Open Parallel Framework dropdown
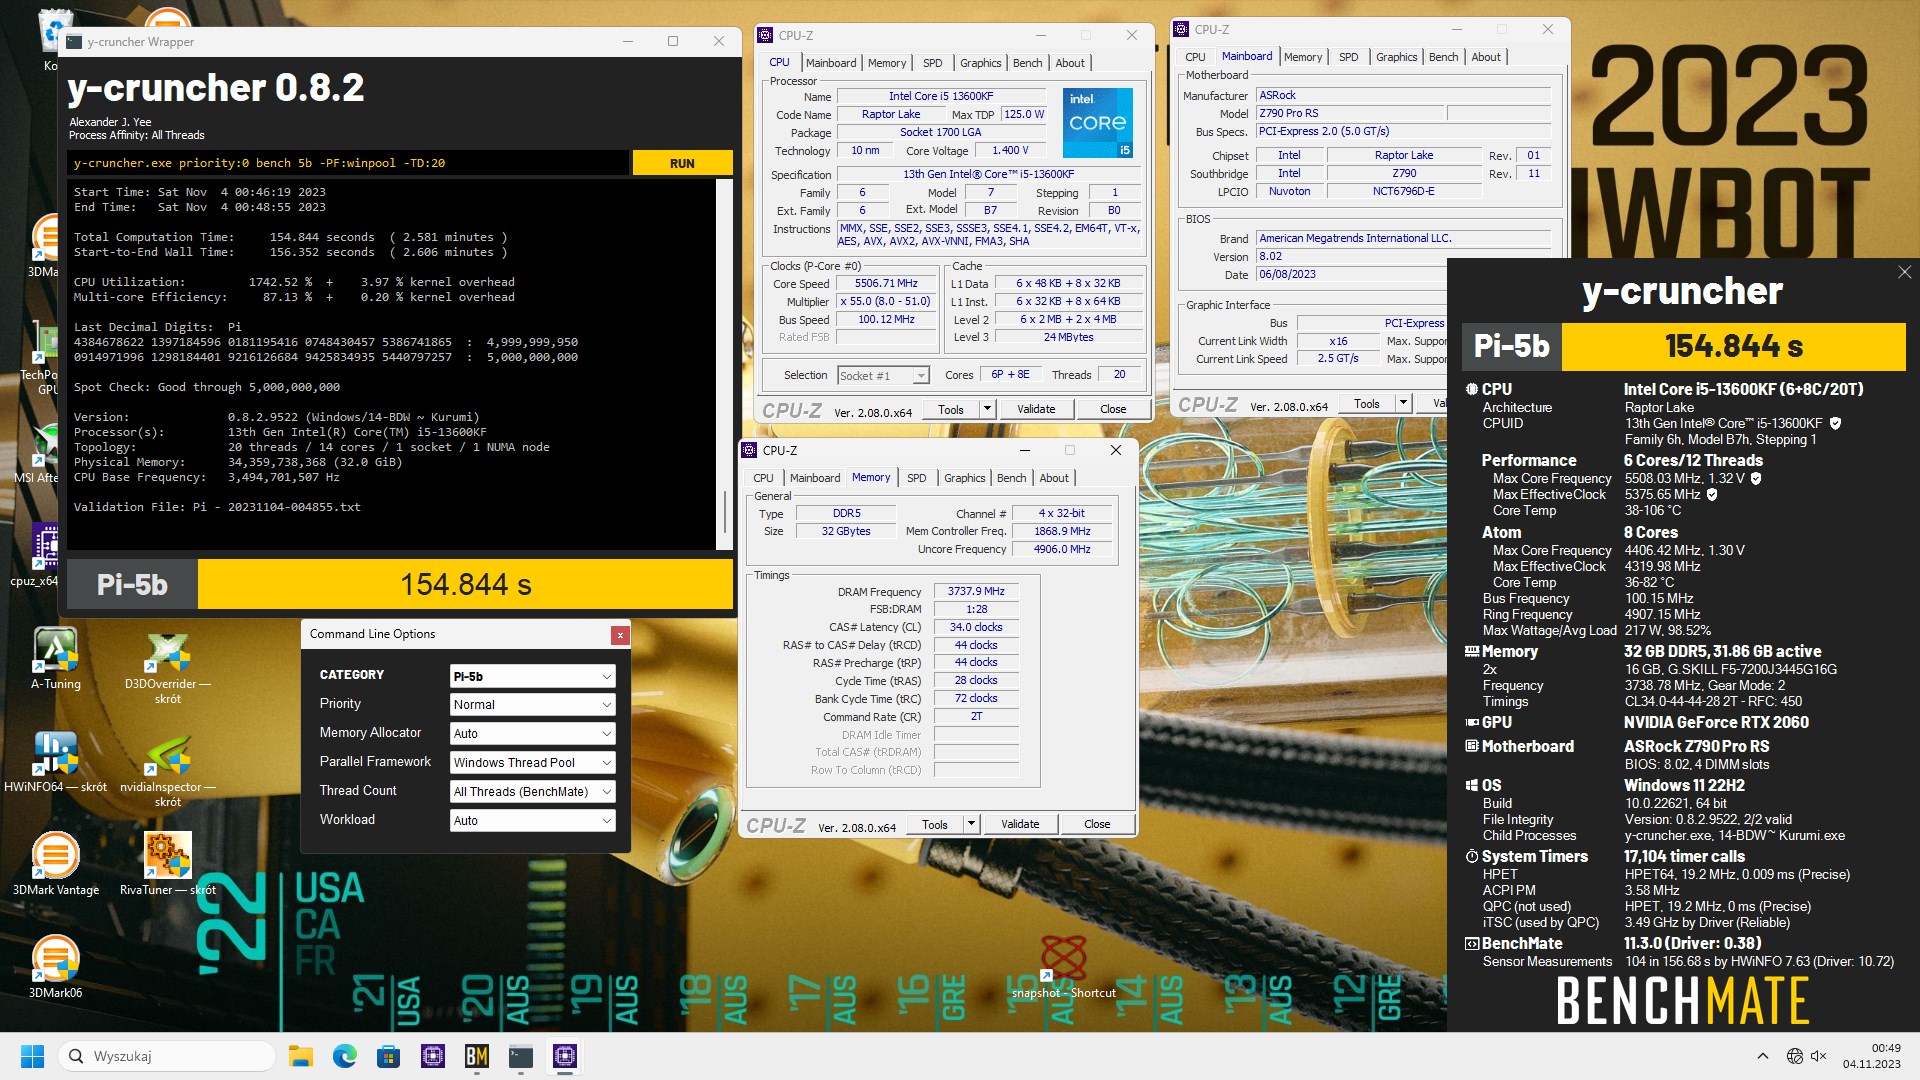Image resolution: width=1920 pixels, height=1080 pixels. 532,763
